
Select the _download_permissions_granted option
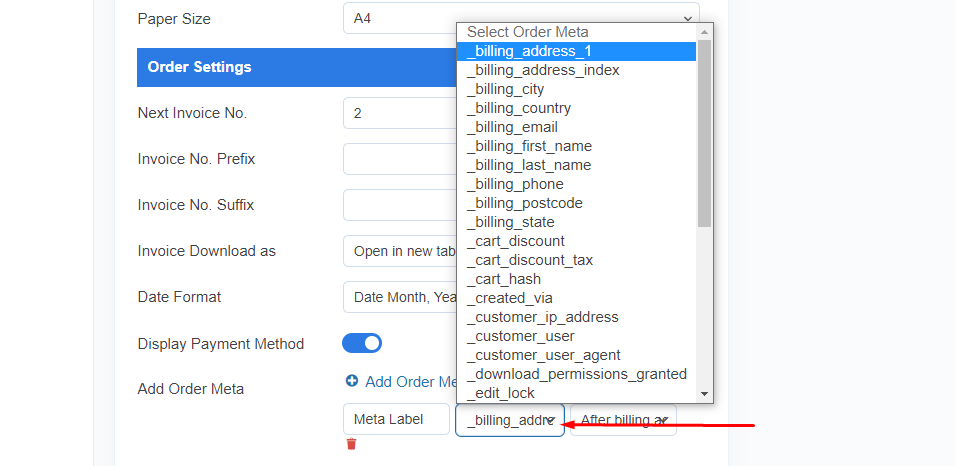click(576, 373)
